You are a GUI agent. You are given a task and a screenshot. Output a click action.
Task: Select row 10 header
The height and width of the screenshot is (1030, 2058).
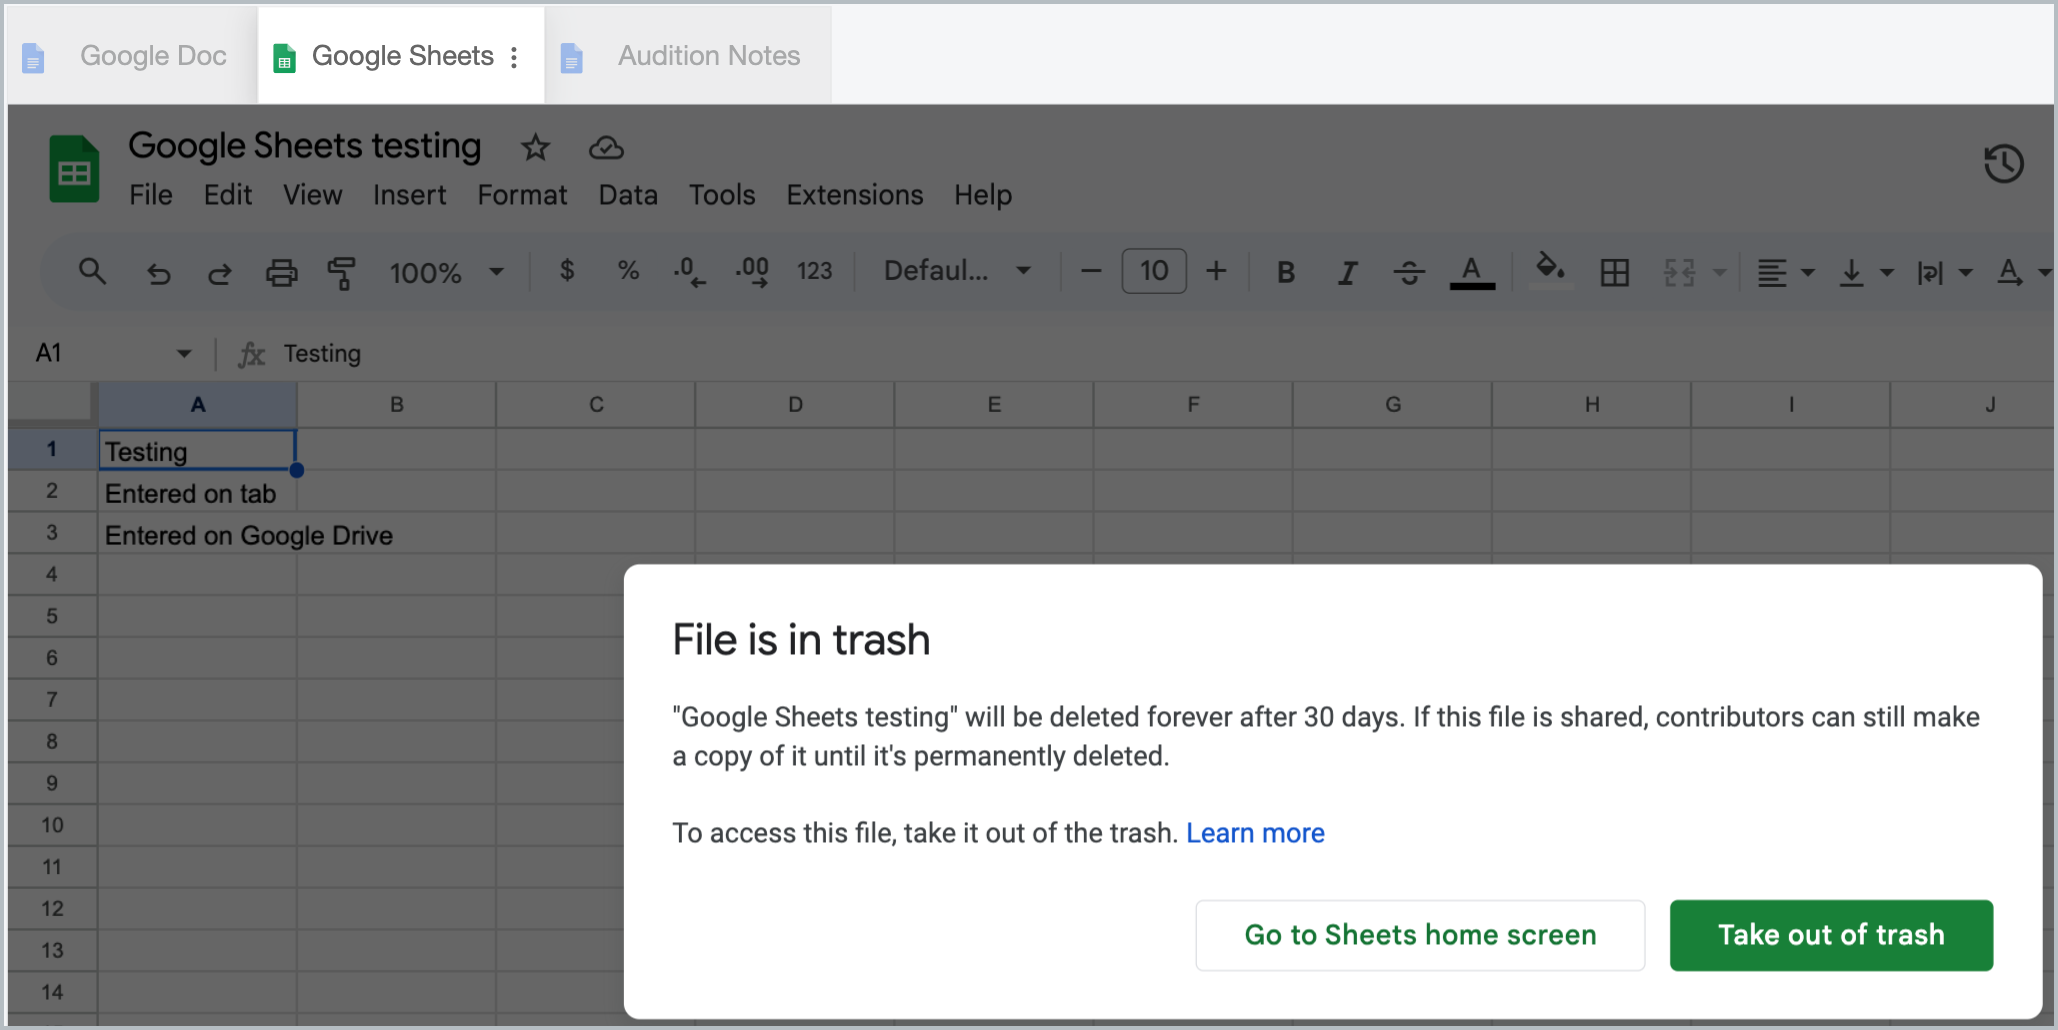pos(52,825)
